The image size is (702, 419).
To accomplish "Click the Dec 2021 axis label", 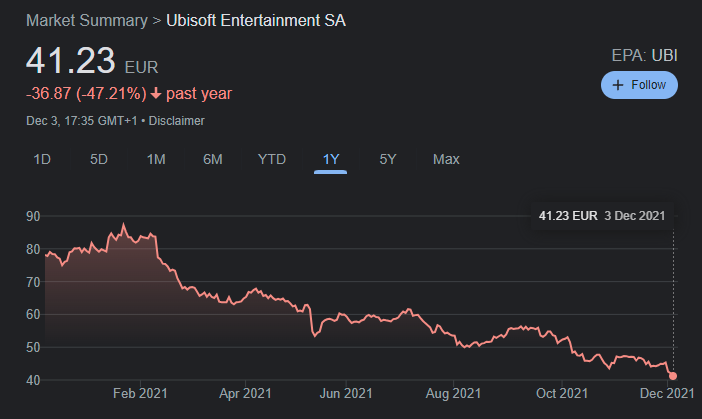I will click(x=667, y=393).
